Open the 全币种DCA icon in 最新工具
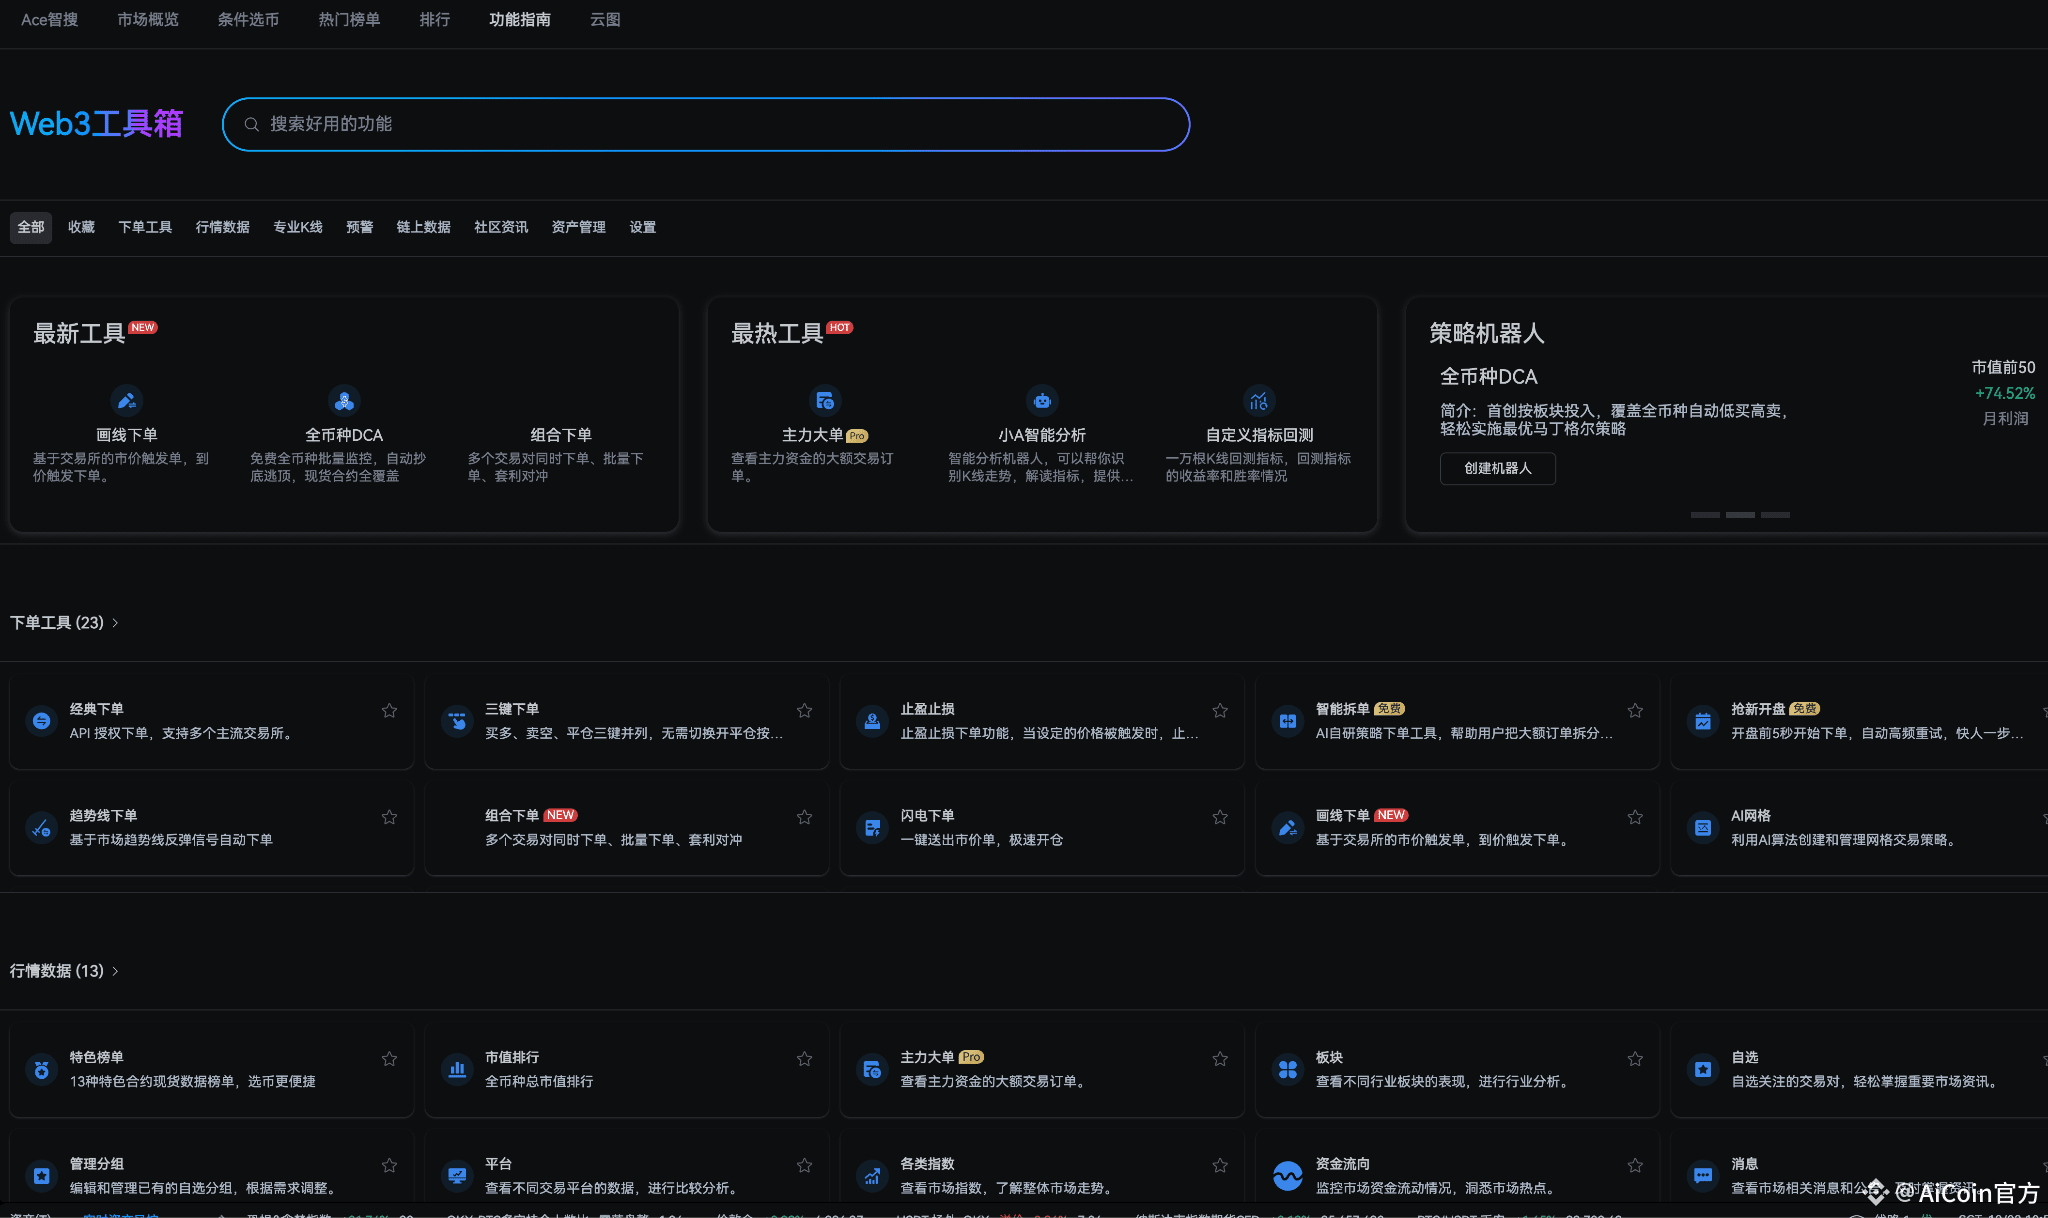The width and height of the screenshot is (2048, 1218). [x=344, y=401]
